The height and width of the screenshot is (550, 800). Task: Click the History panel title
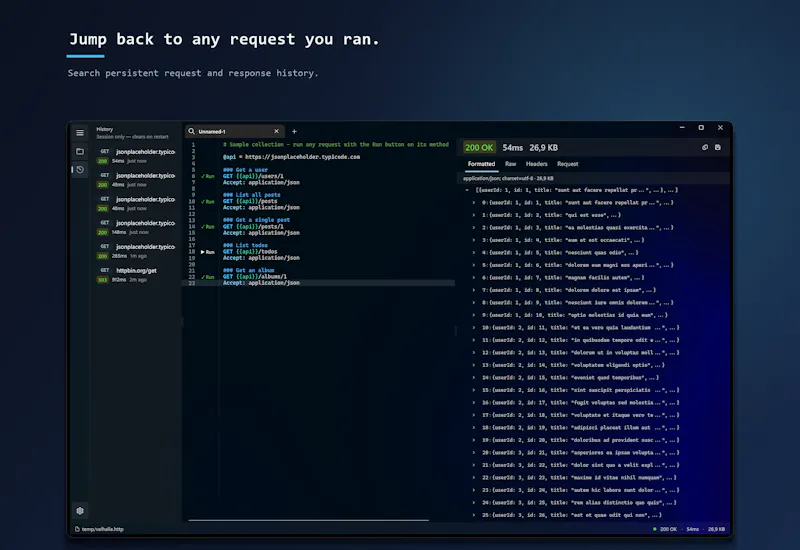point(105,129)
